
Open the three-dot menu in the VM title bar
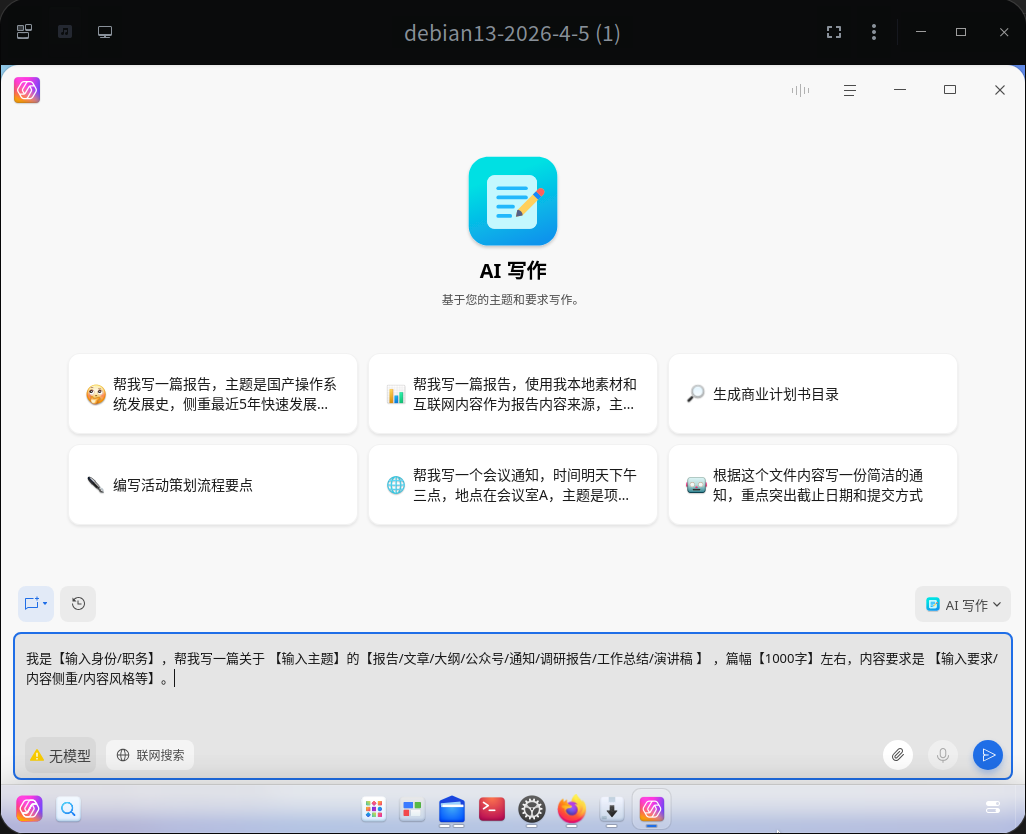click(873, 31)
